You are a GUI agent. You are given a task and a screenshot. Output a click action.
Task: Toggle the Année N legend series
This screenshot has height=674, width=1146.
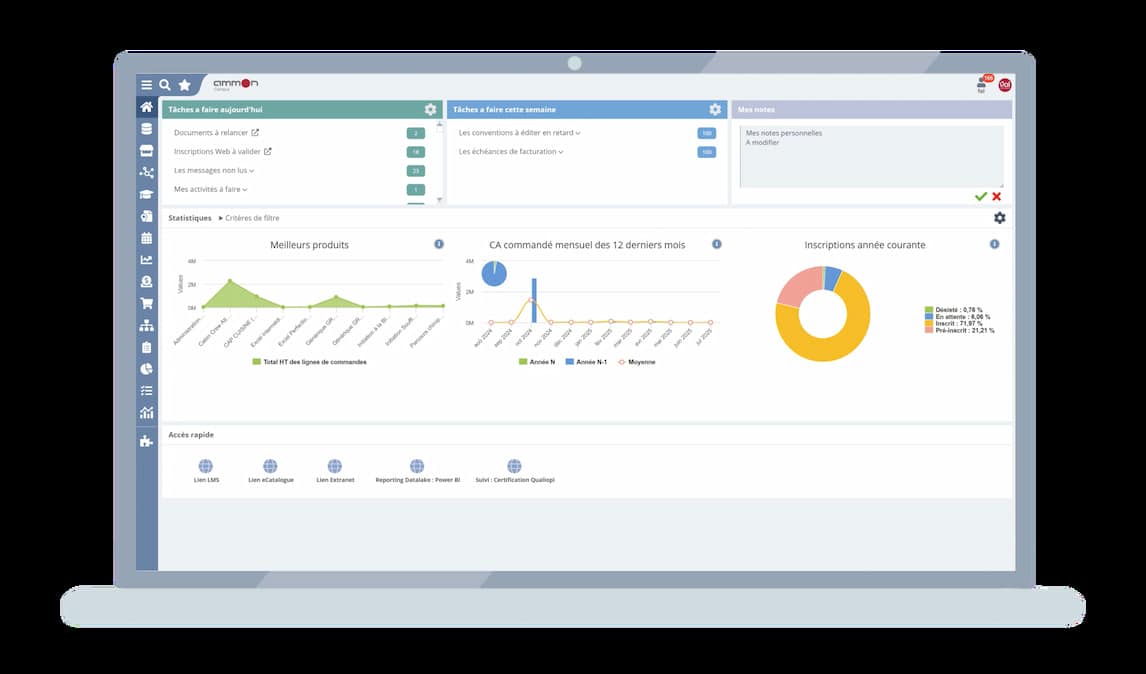pyautogui.click(x=538, y=362)
